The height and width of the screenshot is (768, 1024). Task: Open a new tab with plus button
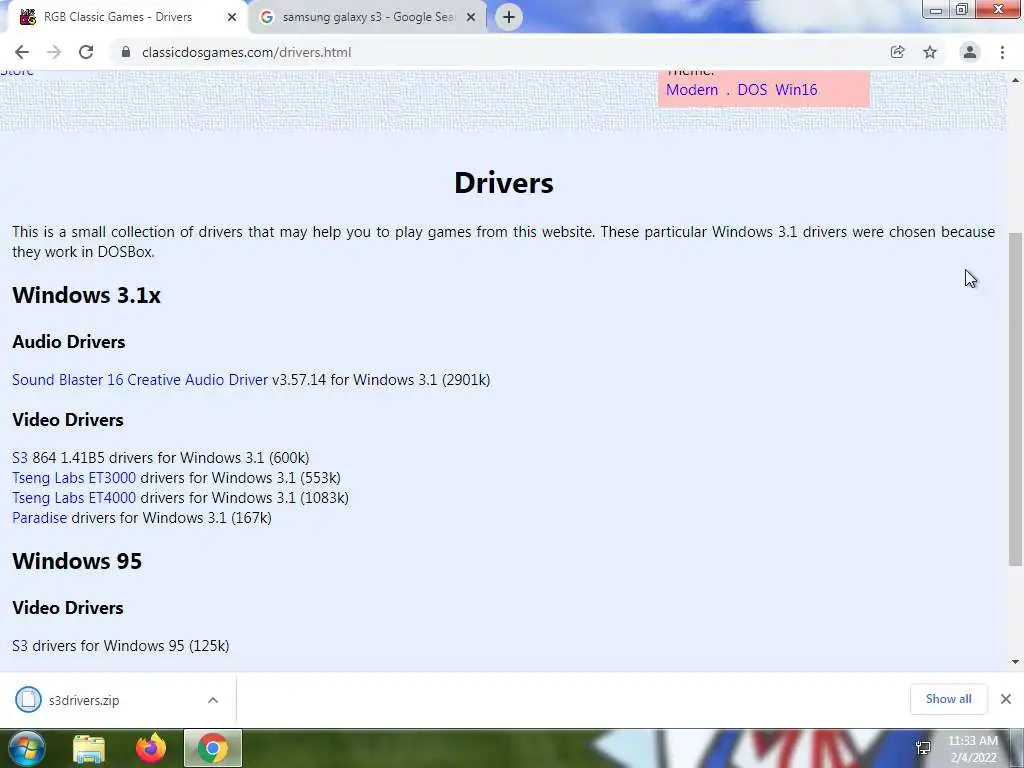point(509,17)
